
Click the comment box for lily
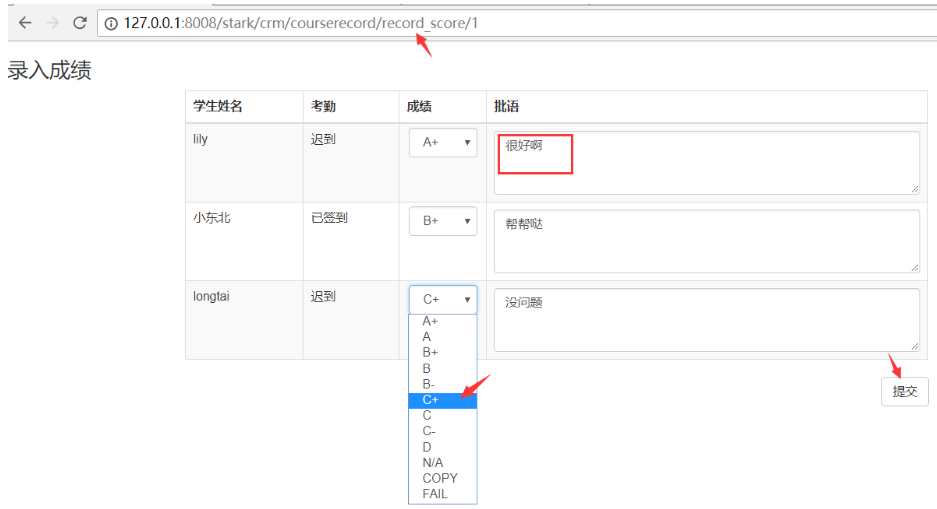707,163
